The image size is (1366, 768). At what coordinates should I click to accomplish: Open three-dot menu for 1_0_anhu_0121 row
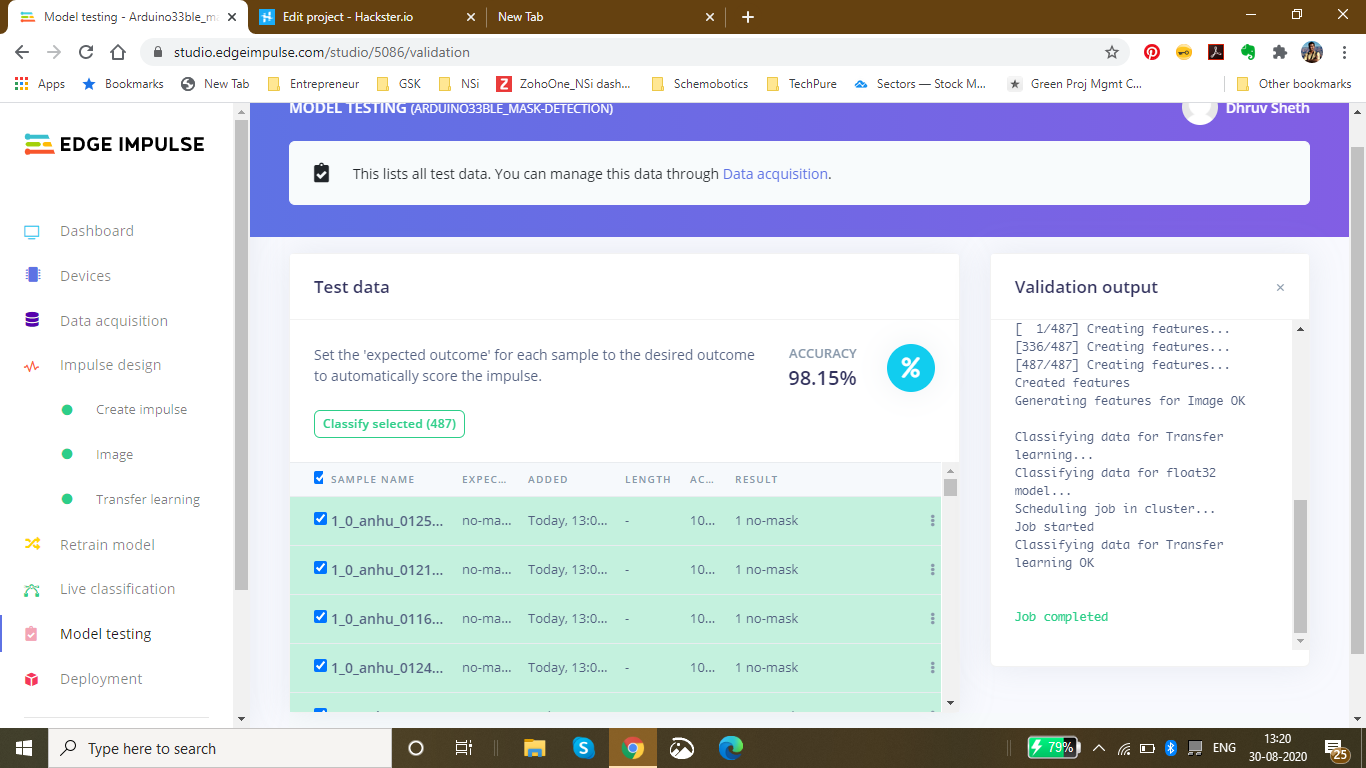[932, 570]
